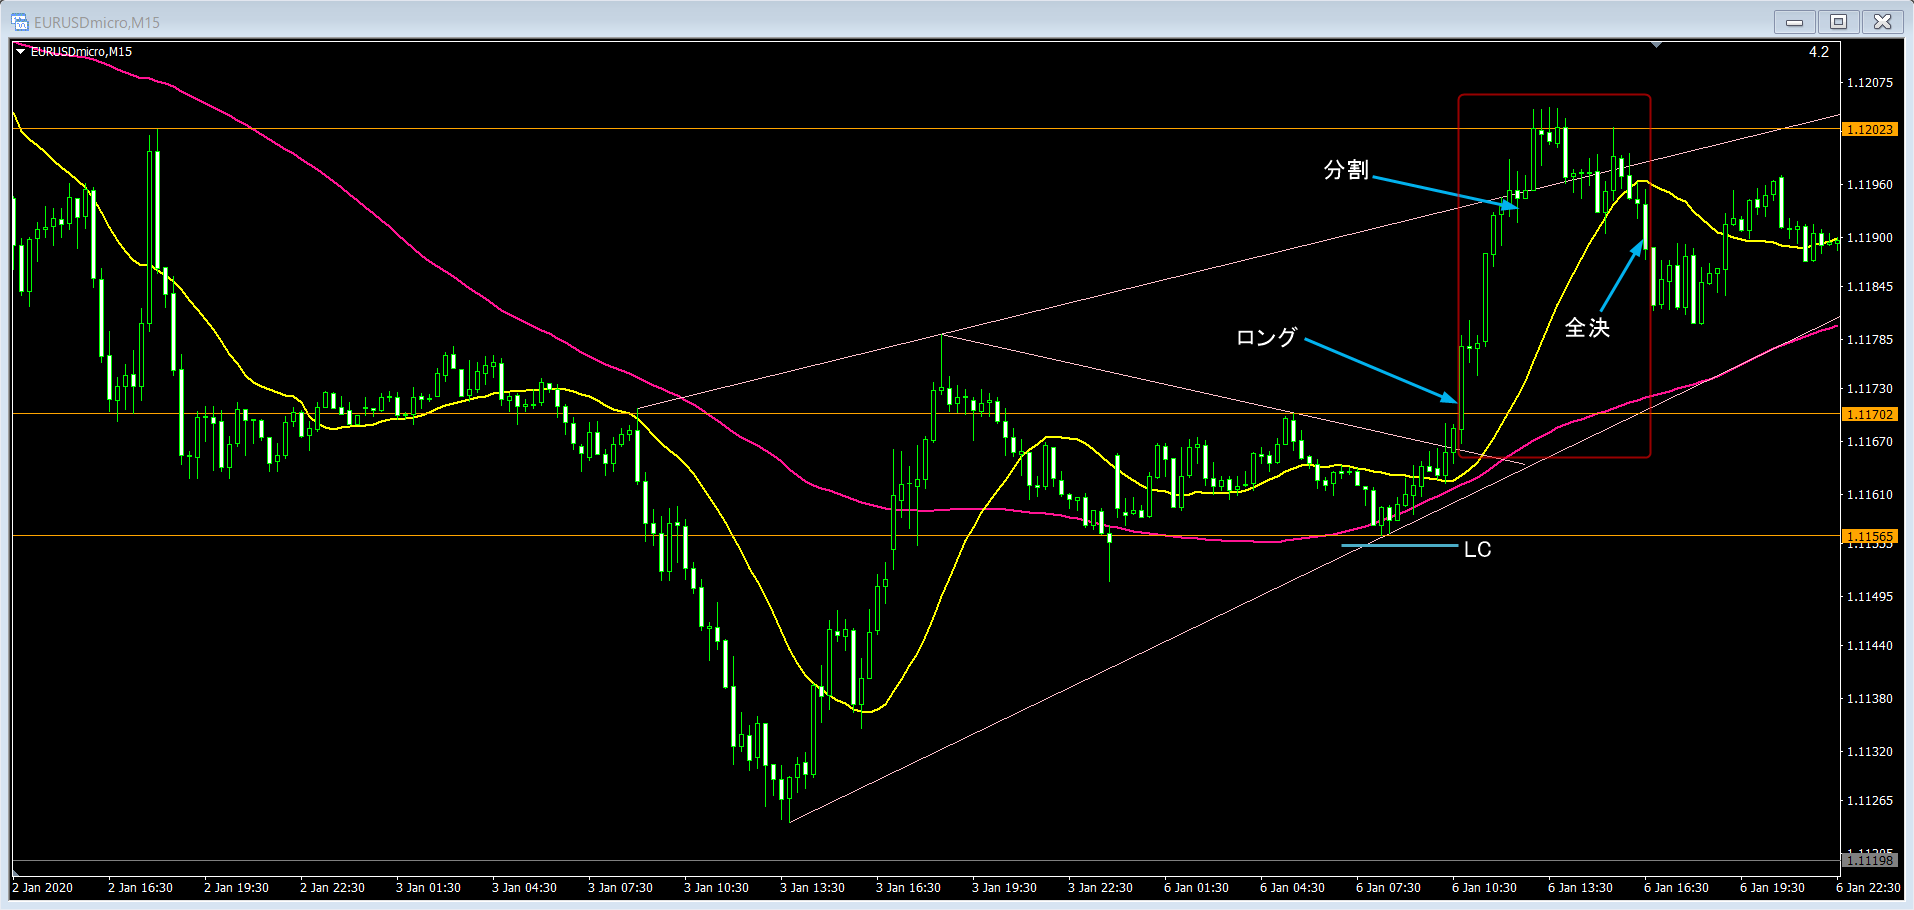
Task: Click the 6 Jan 13:30 time axis label
Action: 1580,887
